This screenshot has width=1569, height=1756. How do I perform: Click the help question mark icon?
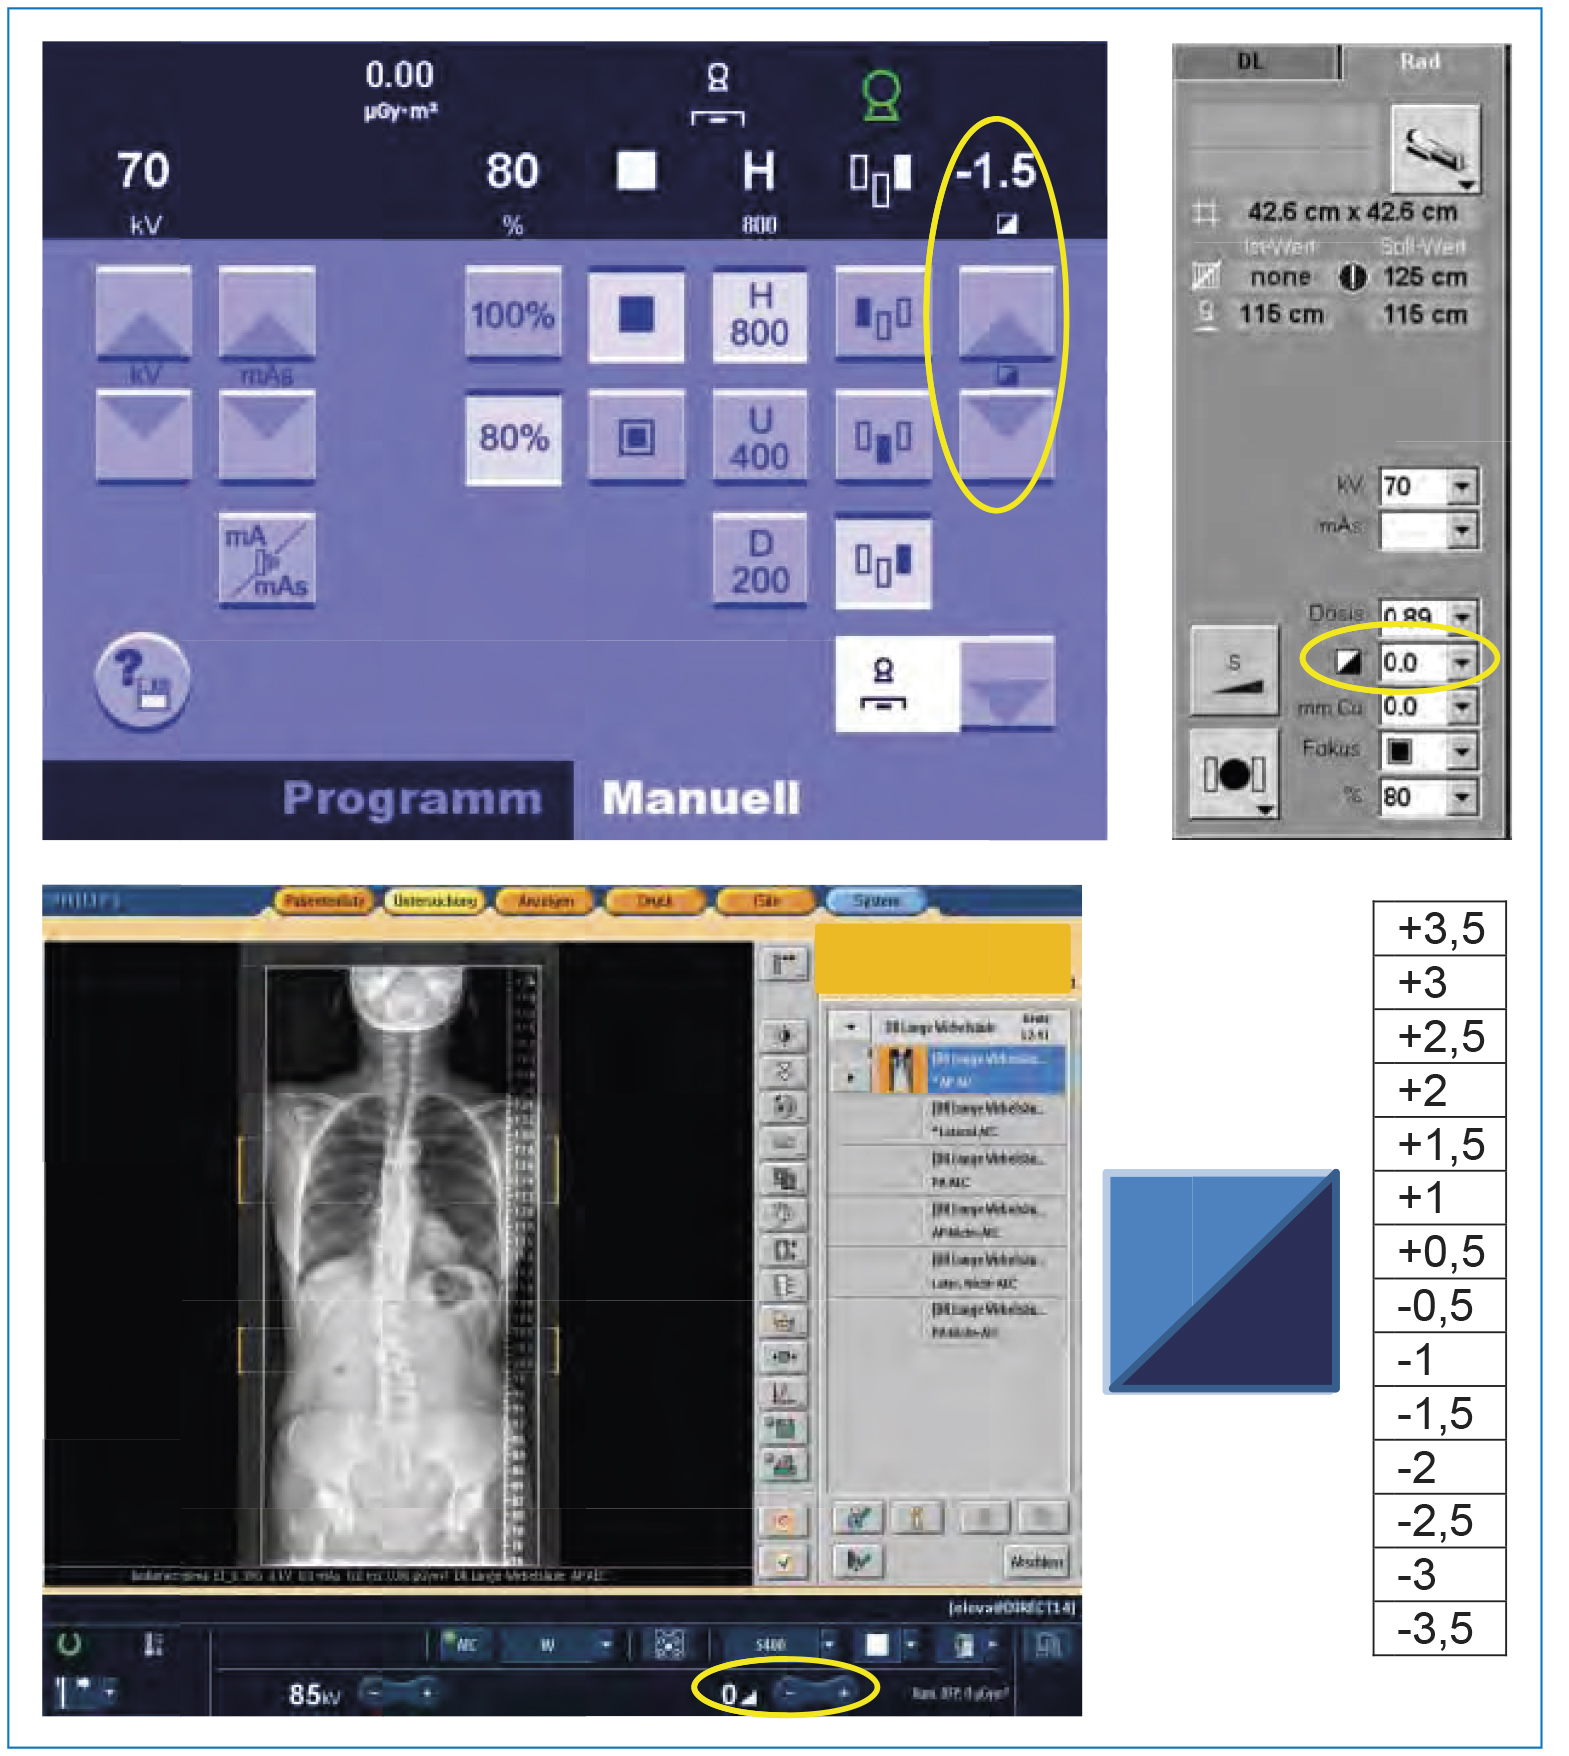coord(142,682)
